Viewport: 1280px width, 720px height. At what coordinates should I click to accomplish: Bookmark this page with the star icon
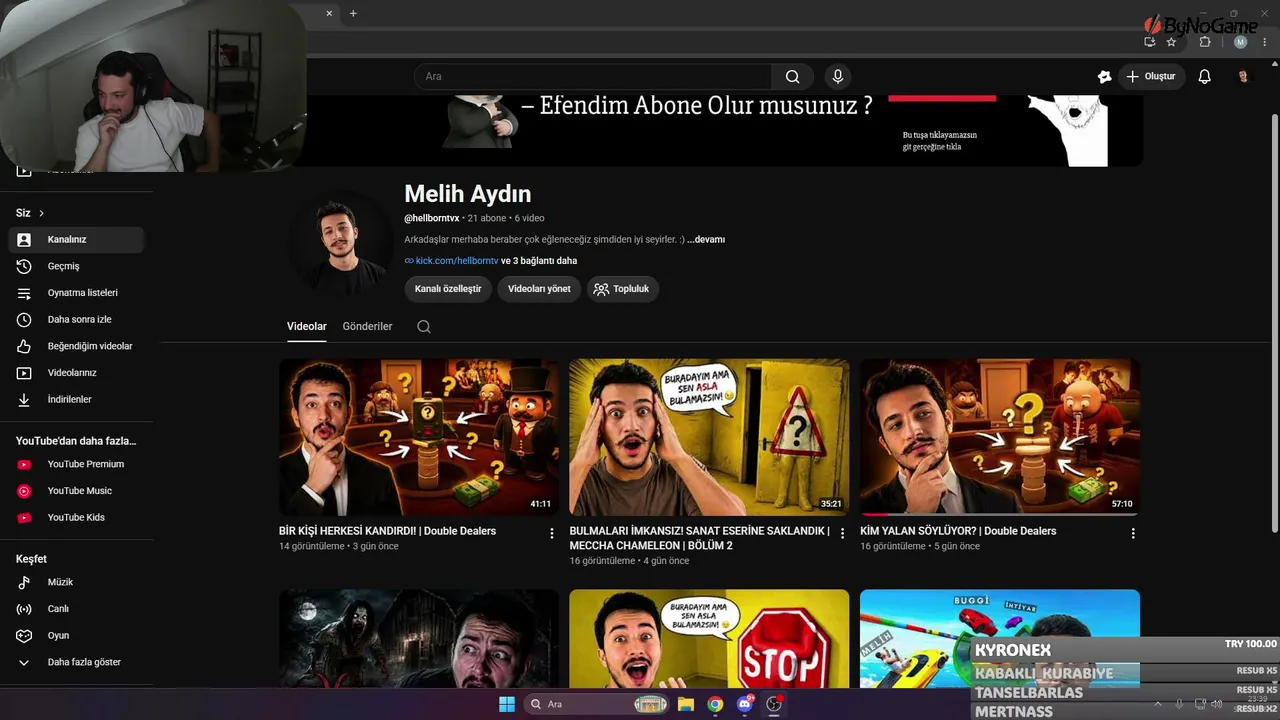(x=1171, y=42)
